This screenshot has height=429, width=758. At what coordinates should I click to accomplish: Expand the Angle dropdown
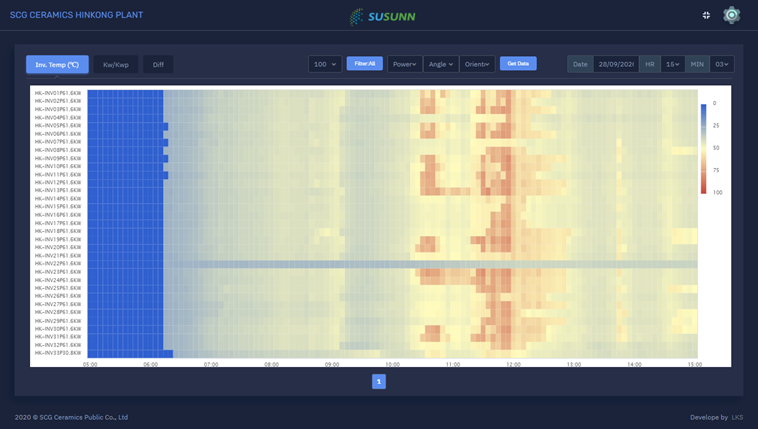[440, 64]
